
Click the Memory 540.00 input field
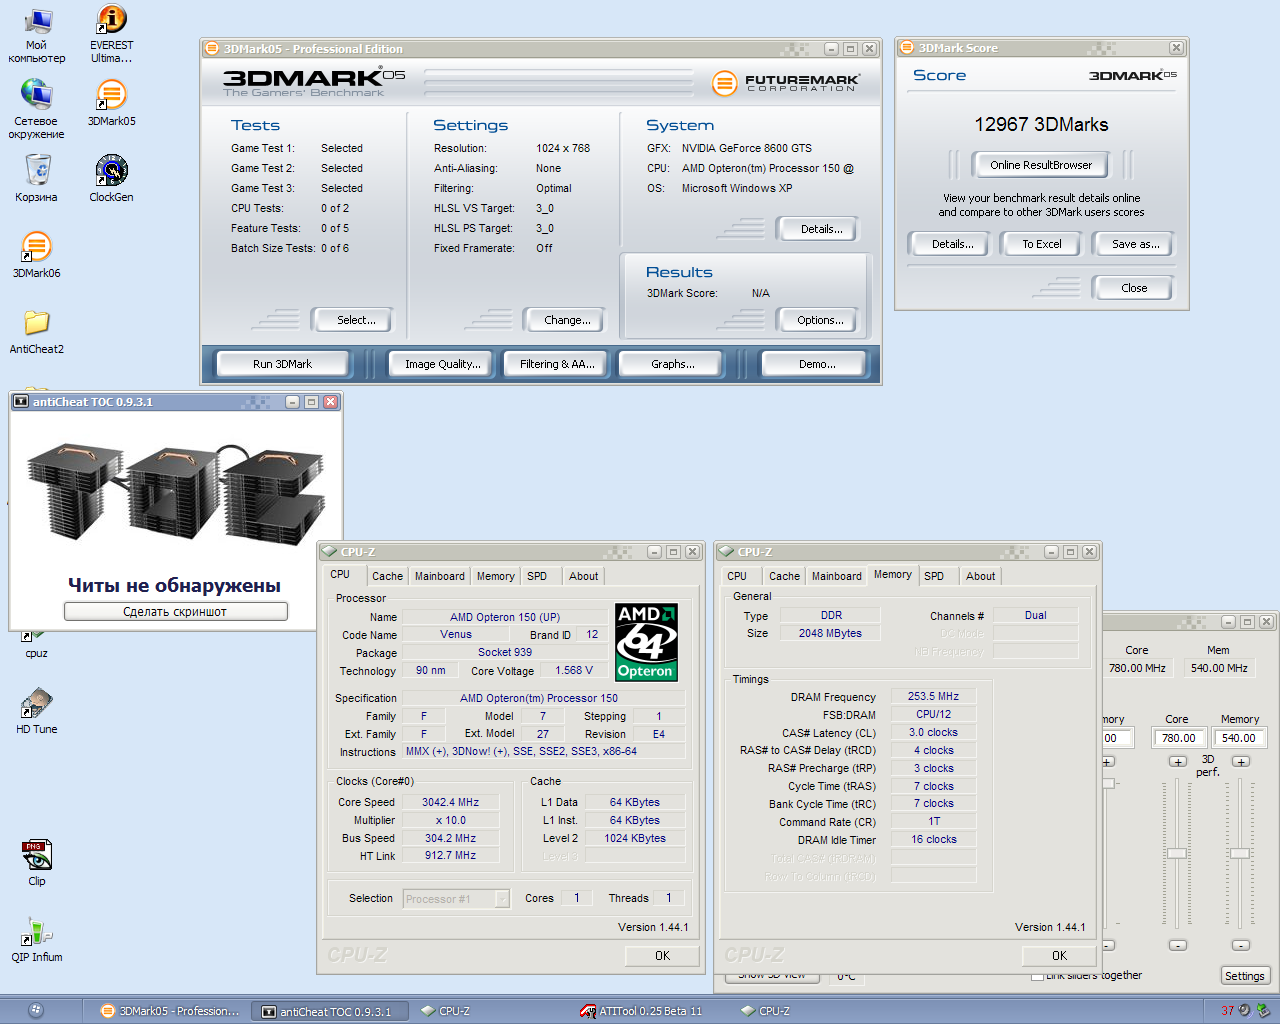(1239, 738)
